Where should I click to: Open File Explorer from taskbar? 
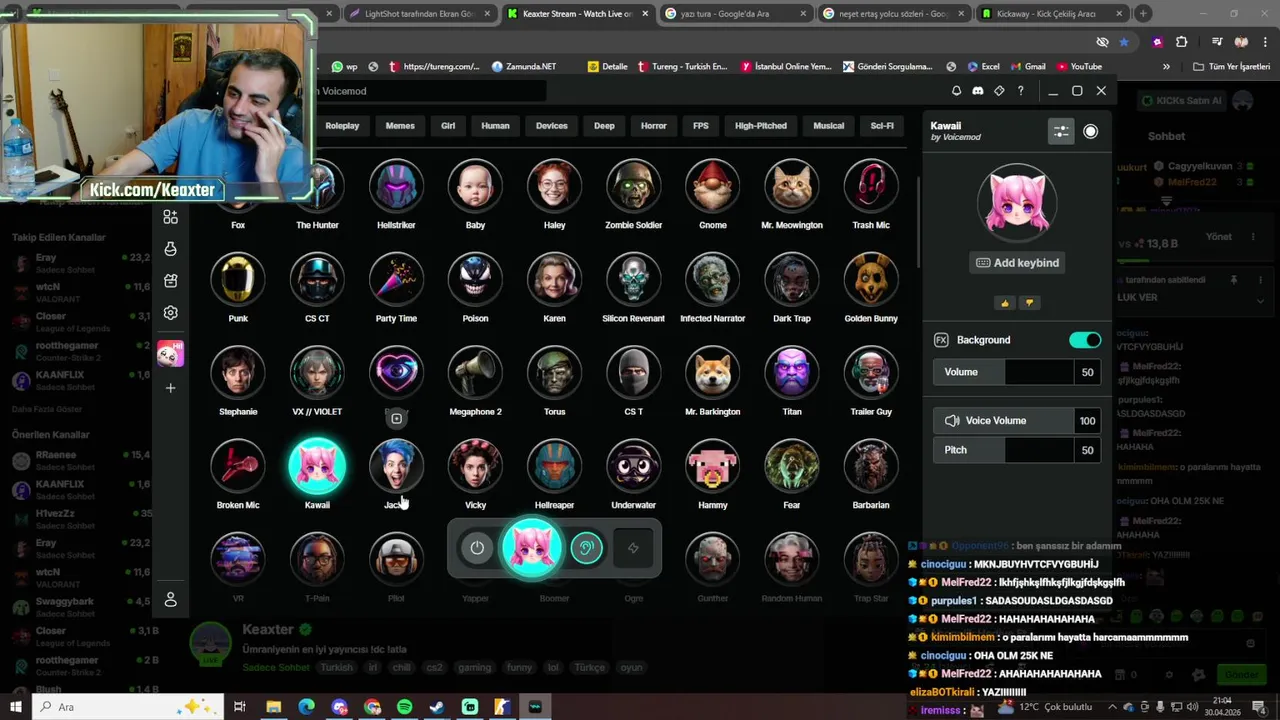[273, 707]
